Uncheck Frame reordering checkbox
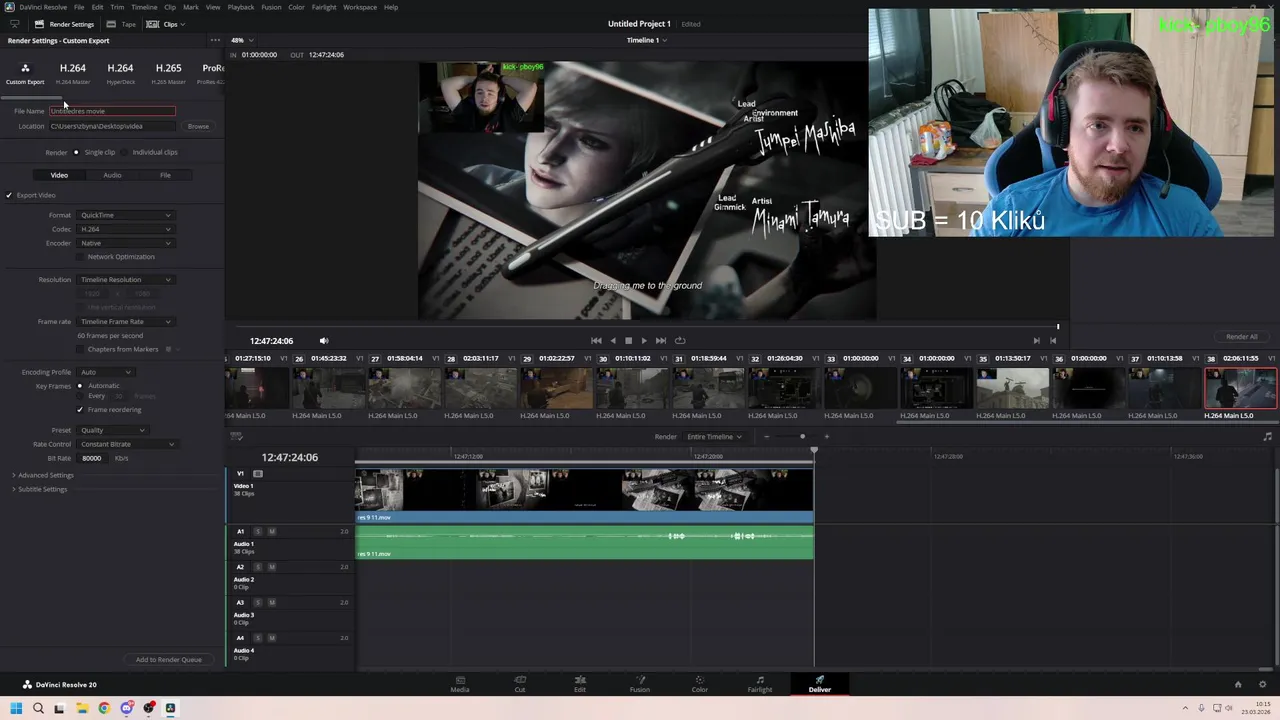The image size is (1280, 720). pos(80,409)
